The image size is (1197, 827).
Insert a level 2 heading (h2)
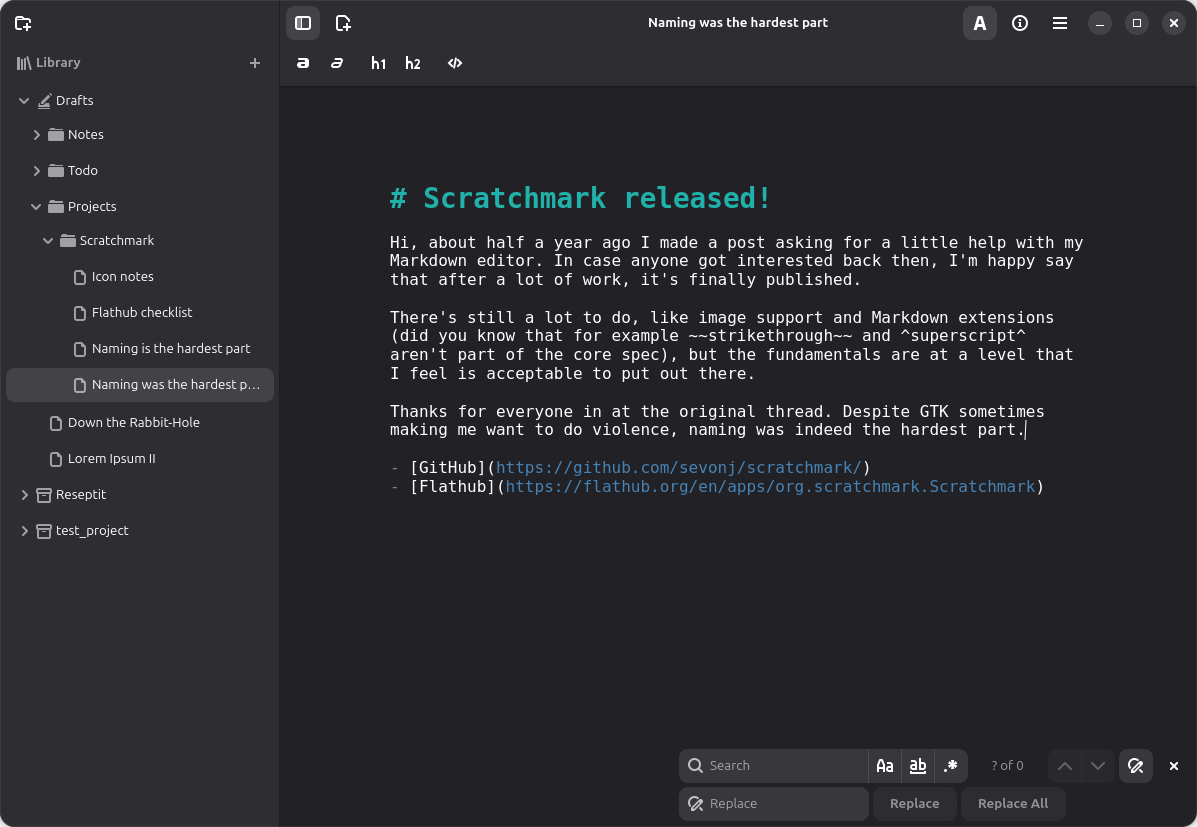click(x=413, y=63)
